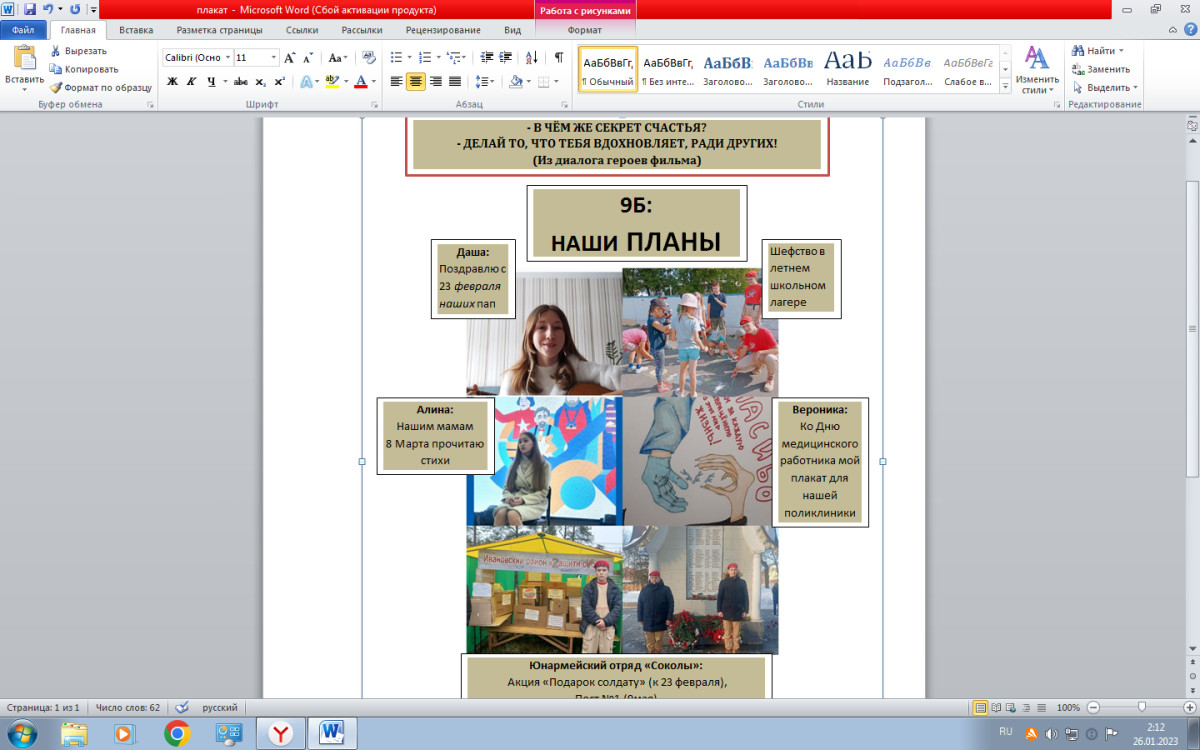Apply superscript formatting
The image size is (1200, 750).
279,82
